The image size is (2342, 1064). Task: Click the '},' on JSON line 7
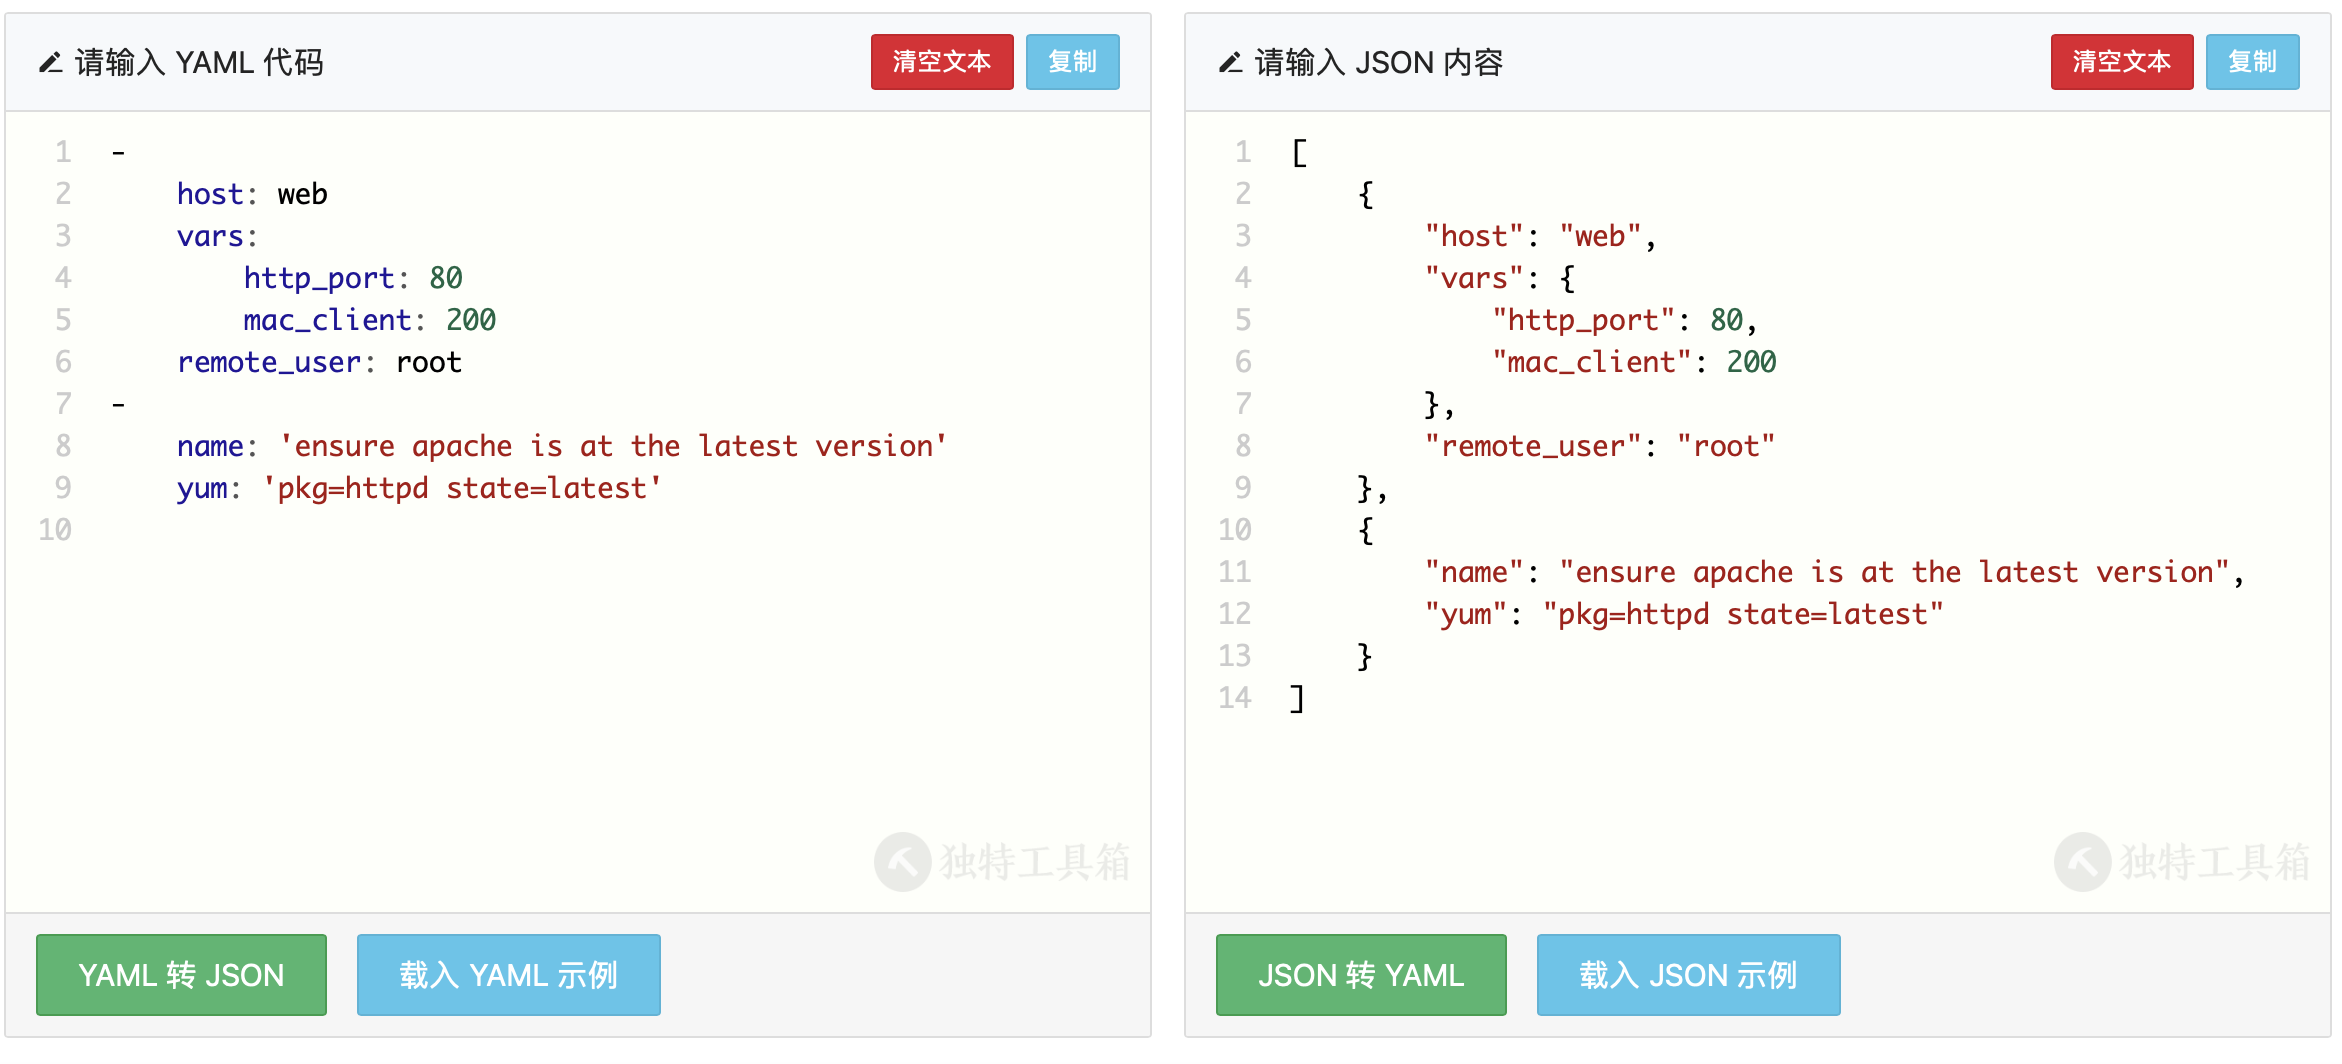click(x=1439, y=405)
